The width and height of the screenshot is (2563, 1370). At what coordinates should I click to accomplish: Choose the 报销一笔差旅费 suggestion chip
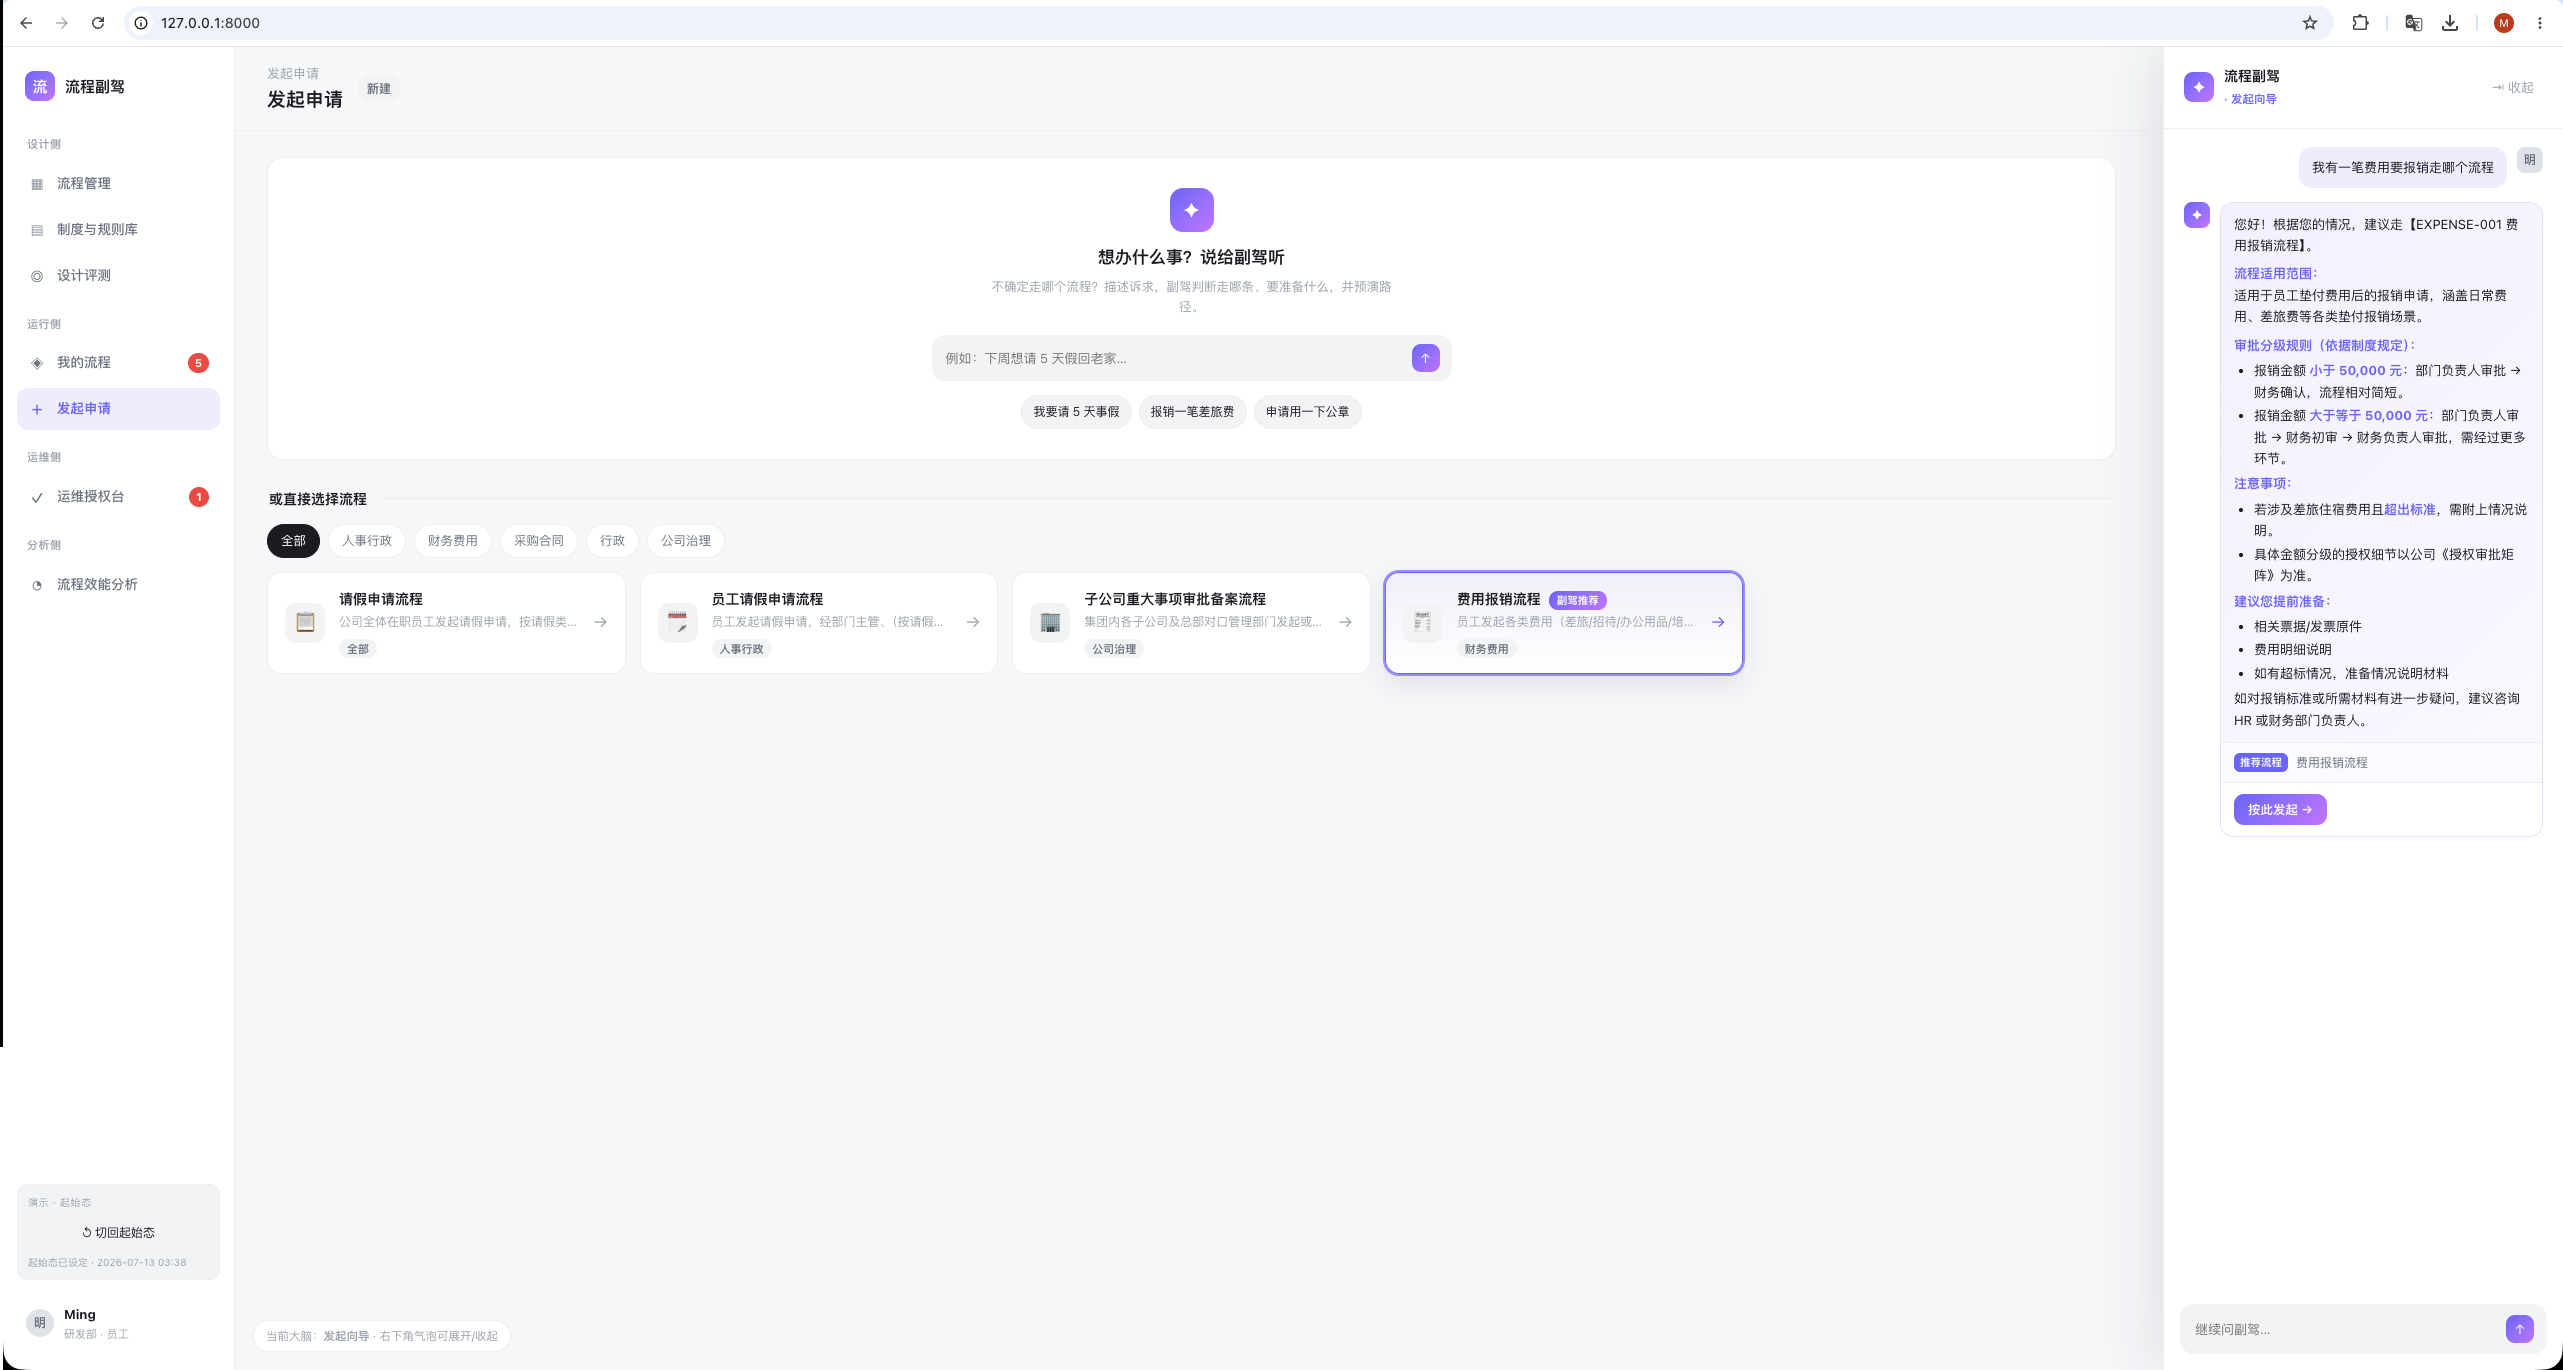coord(1192,412)
